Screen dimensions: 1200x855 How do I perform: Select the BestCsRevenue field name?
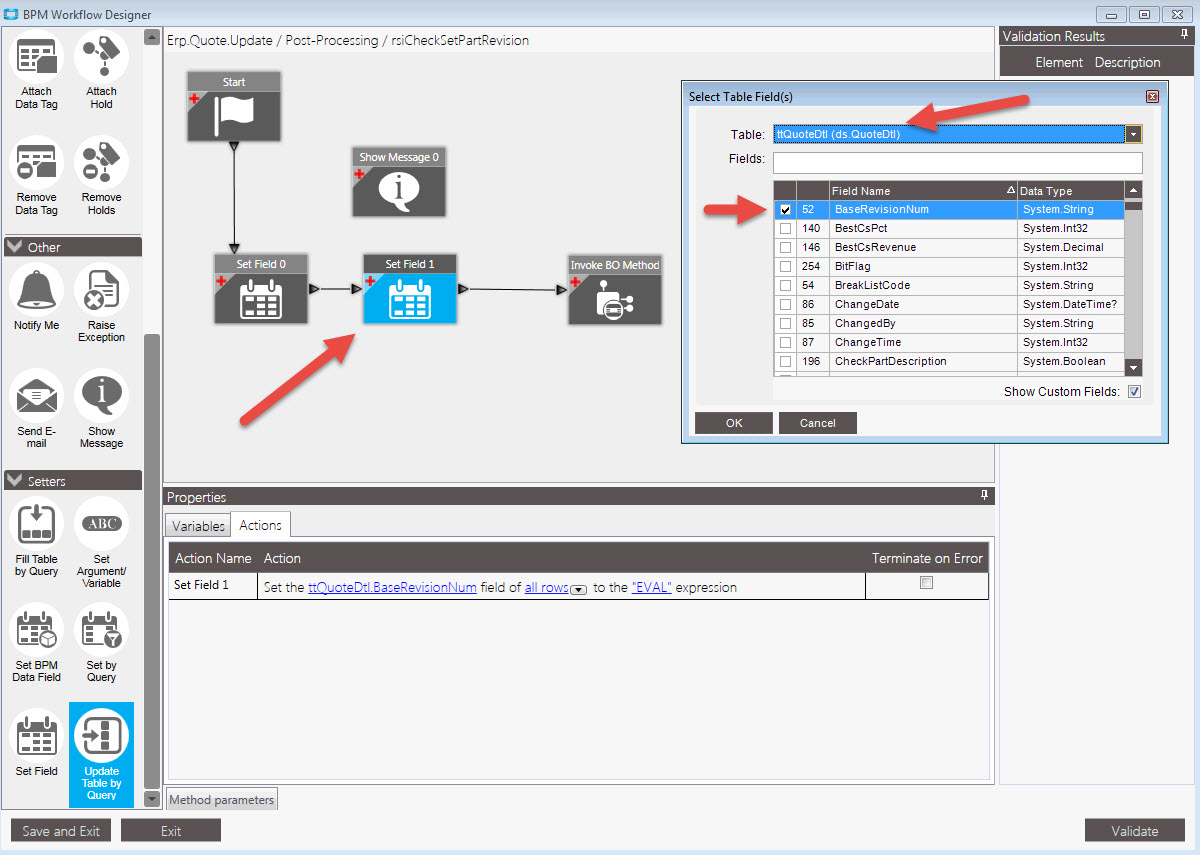tap(875, 248)
